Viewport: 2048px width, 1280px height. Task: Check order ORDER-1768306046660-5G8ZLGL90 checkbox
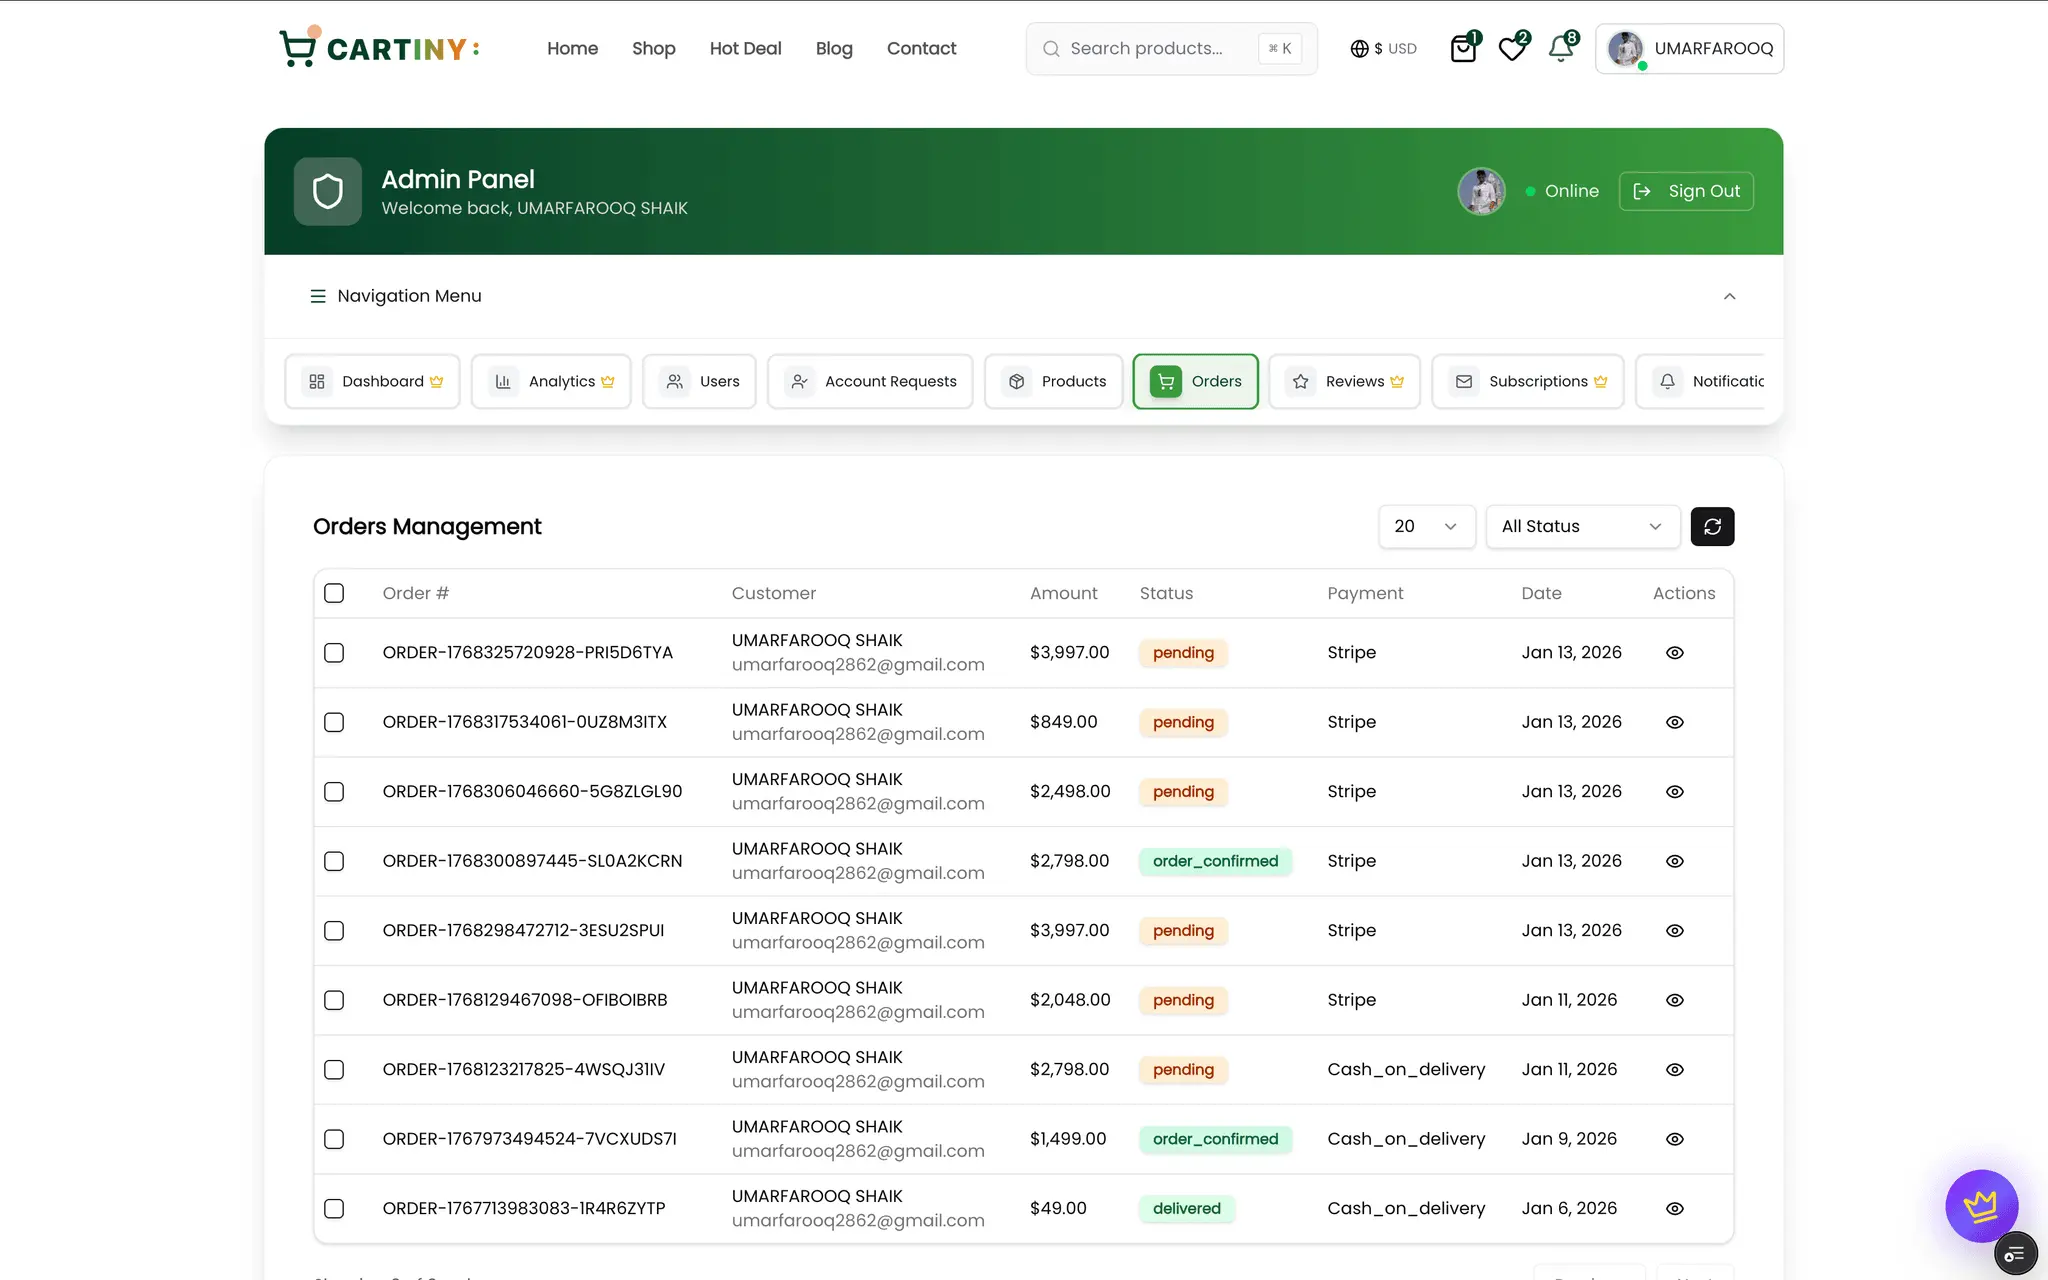[x=334, y=792]
